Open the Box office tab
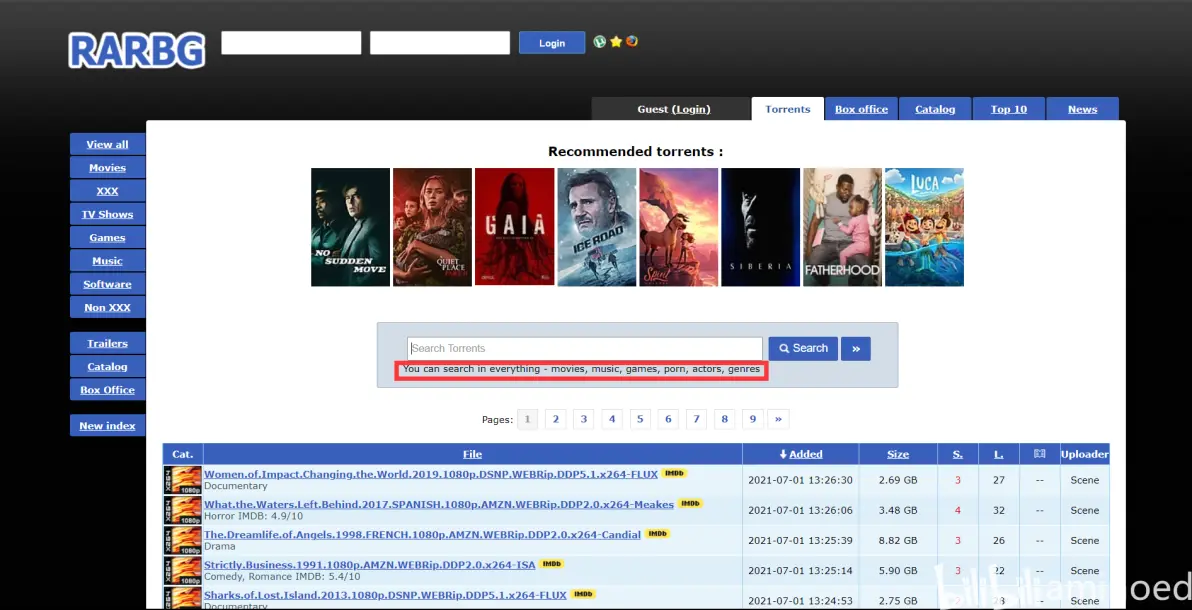Image resolution: width=1192 pixels, height=610 pixels. point(861,109)
